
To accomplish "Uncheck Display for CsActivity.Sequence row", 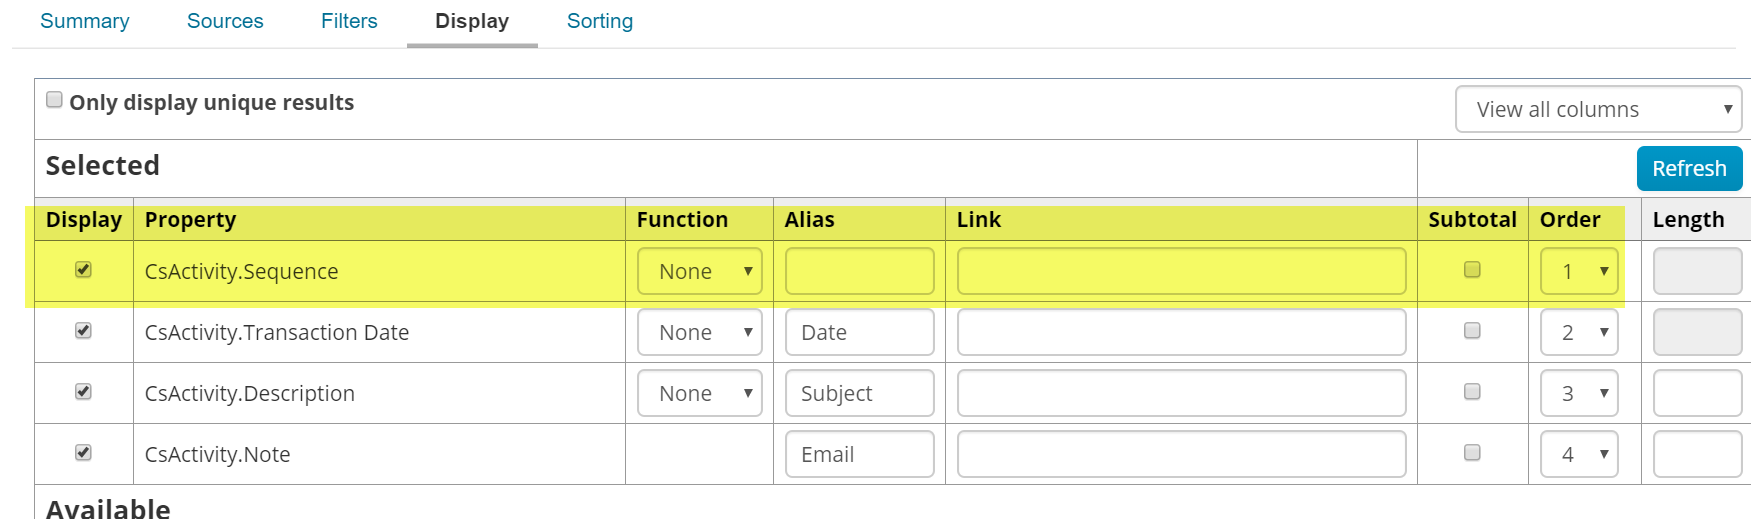I will click(x=84, y=270).
